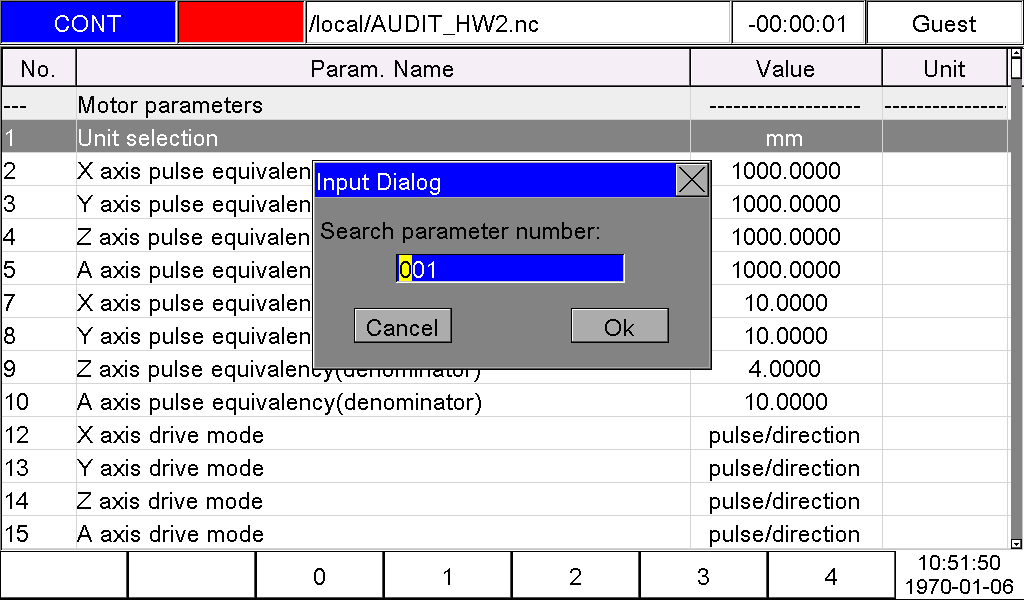The height and width of the screenshot is (600, 1024).
Task: Click the Cancel button in Input Dialog
Action: (402, 326)
